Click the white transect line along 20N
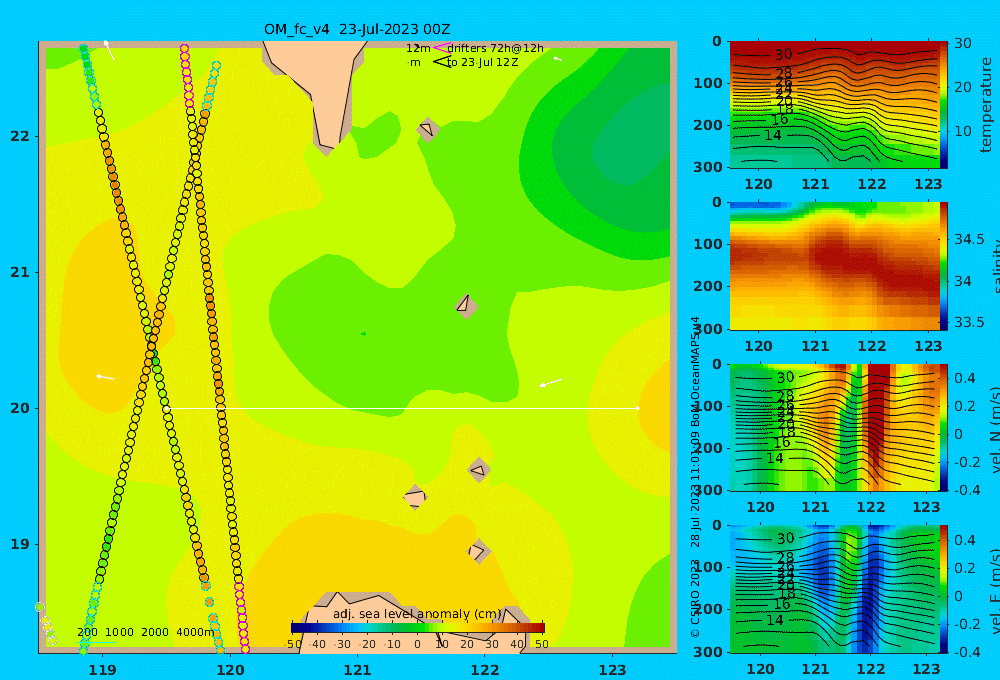The width and height of the screenshot is (1000, 680). 402,408
